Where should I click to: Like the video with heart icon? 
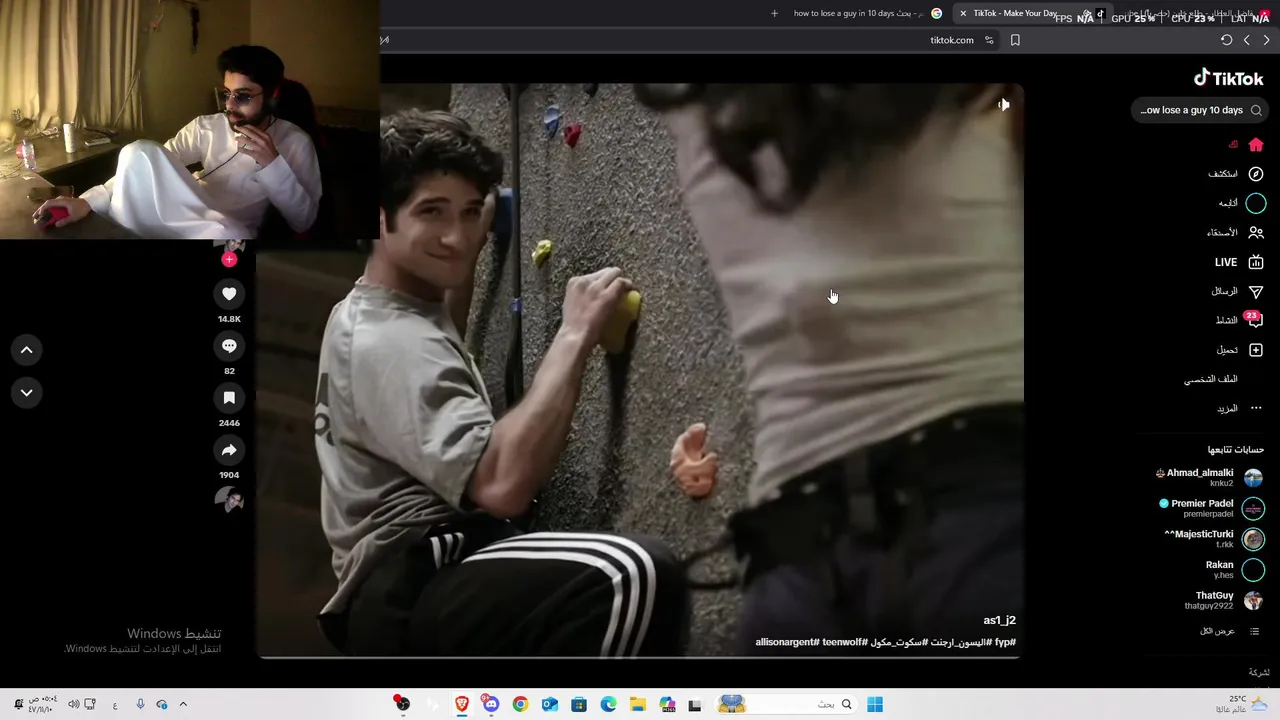pyautogui.click(x=229, y=294)
